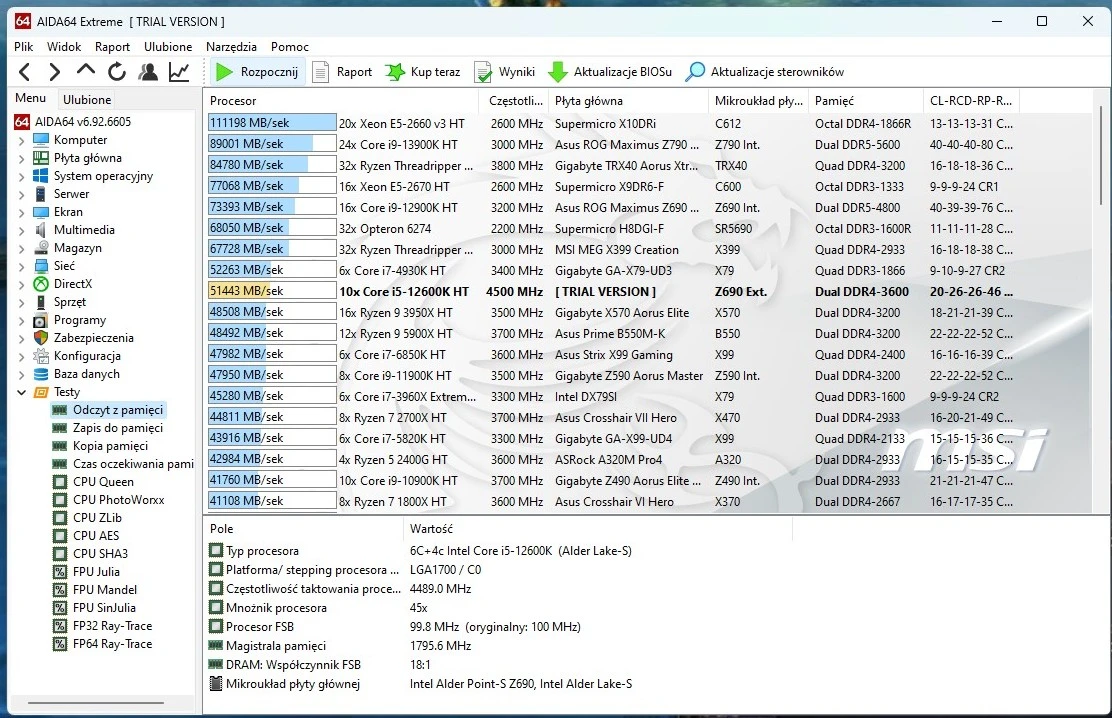This screenshot has width=1112, height=718.
Task: Select CPU Queen benchmark in tree
Action: (103, 482)
